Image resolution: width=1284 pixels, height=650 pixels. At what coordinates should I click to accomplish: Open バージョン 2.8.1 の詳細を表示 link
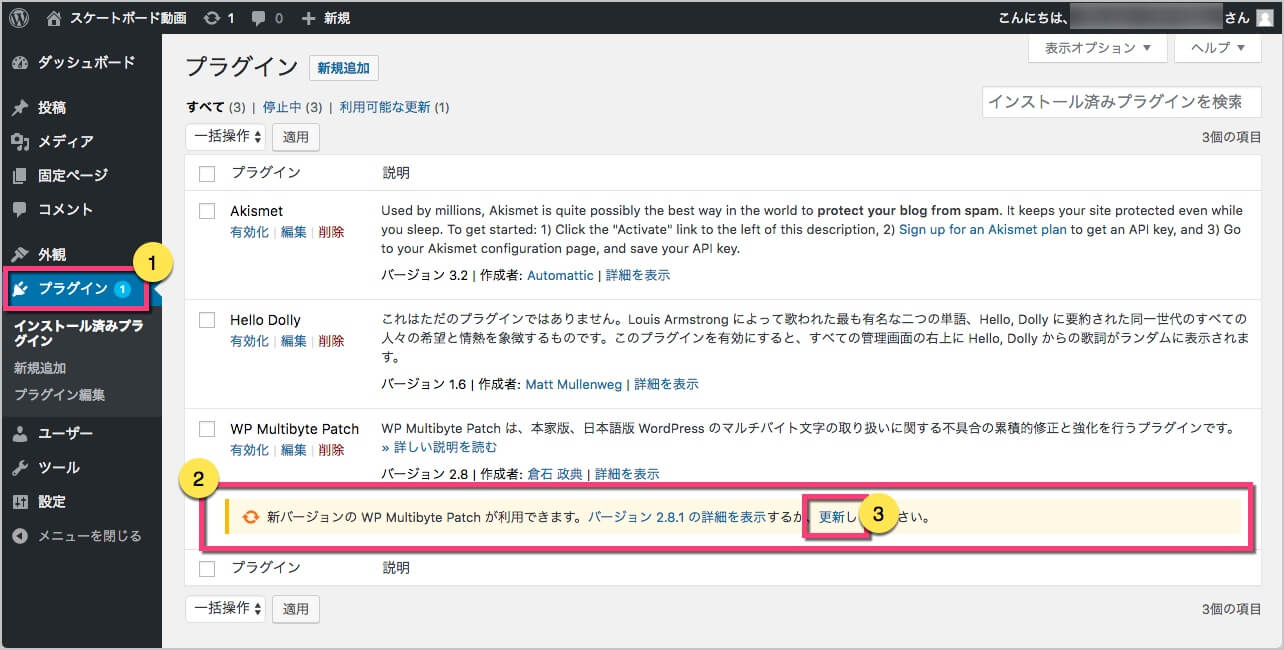677,517
